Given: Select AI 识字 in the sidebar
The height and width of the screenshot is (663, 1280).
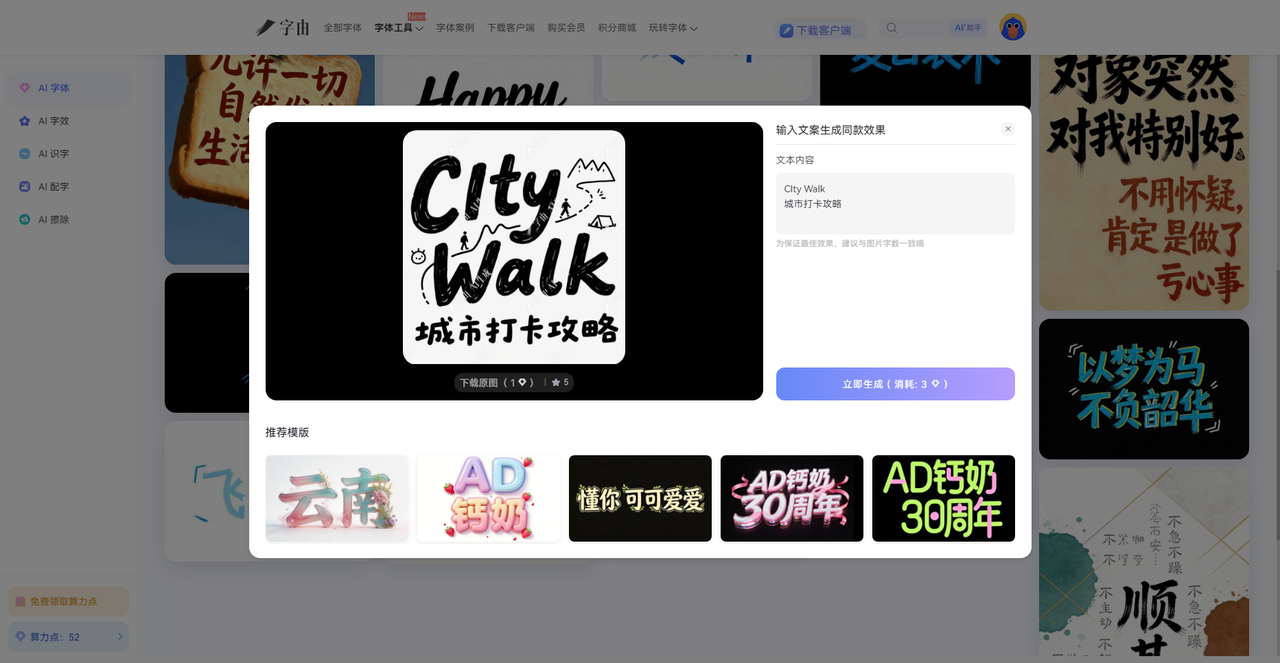Looking at the screenshot, I should coord(54,154).
